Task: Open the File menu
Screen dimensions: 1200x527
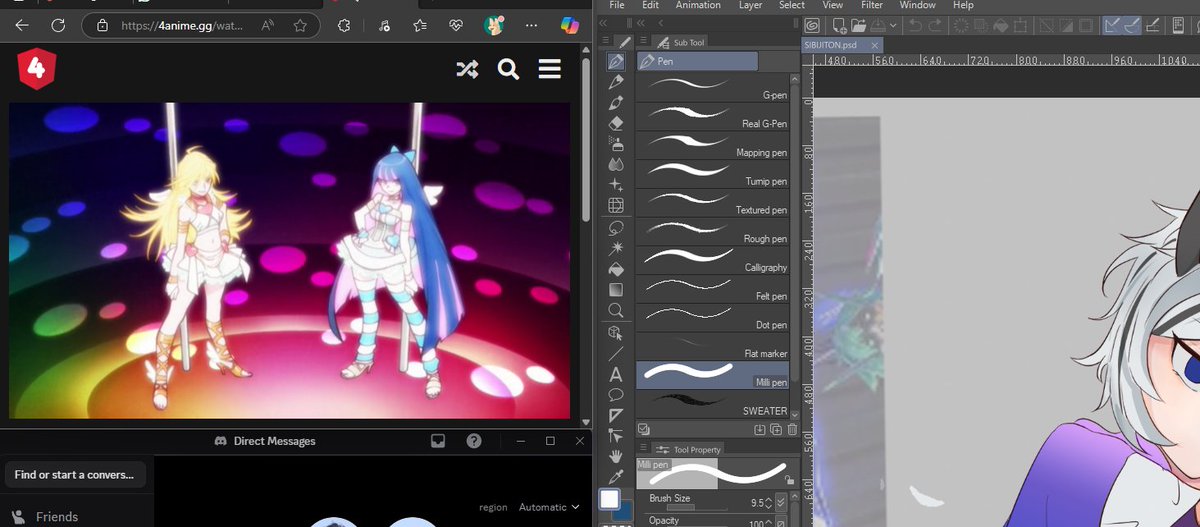Action: [x=617, y=5]
